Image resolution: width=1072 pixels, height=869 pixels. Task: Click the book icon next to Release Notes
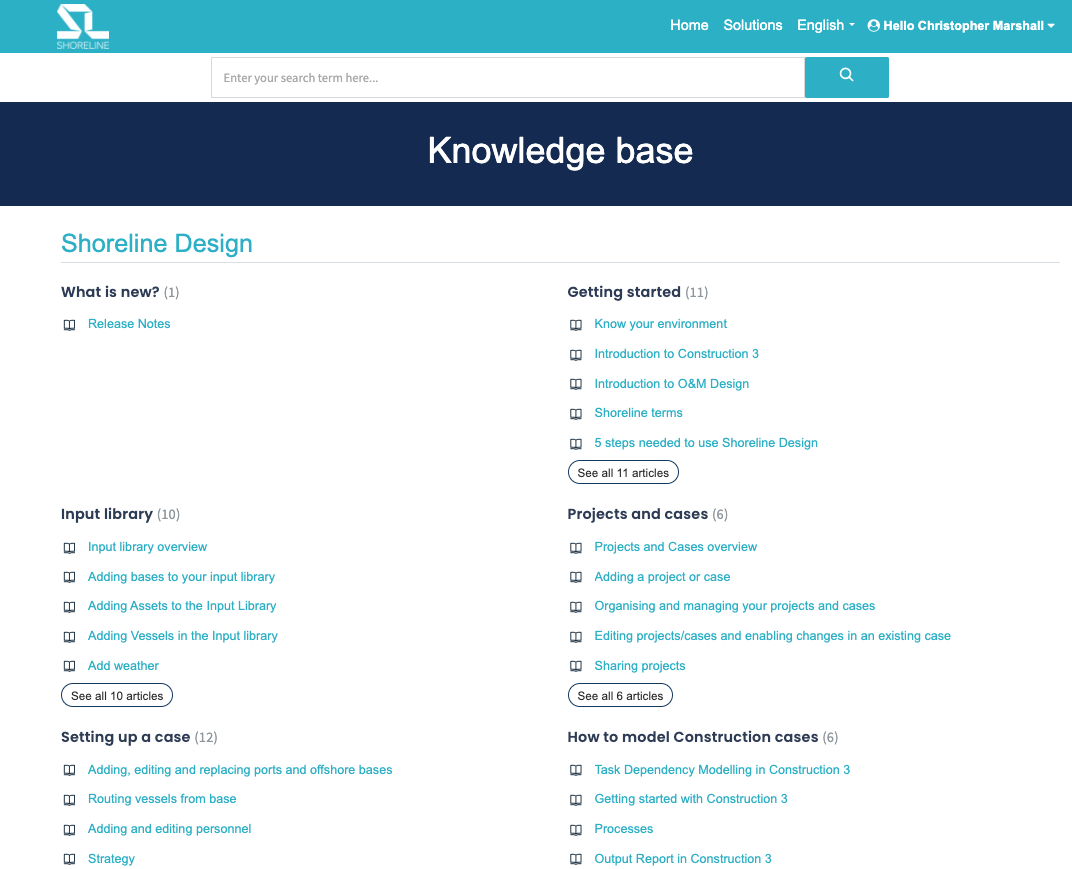[70, 325]
